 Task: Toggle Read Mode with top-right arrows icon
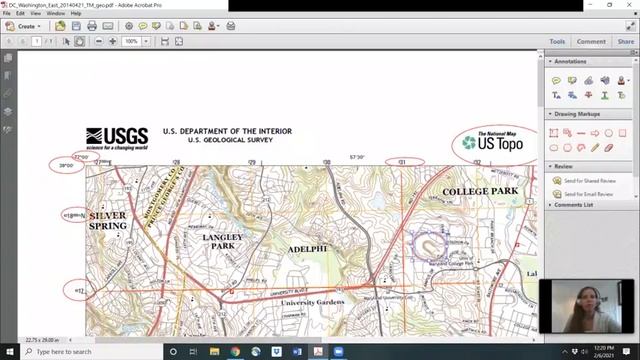(630, 26)
